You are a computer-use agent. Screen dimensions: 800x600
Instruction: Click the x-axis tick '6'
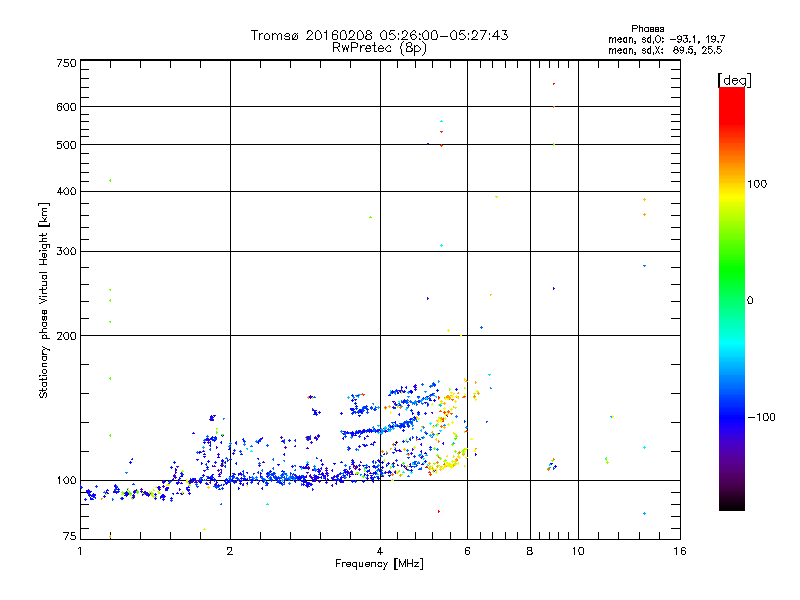[x=467, y=551]
